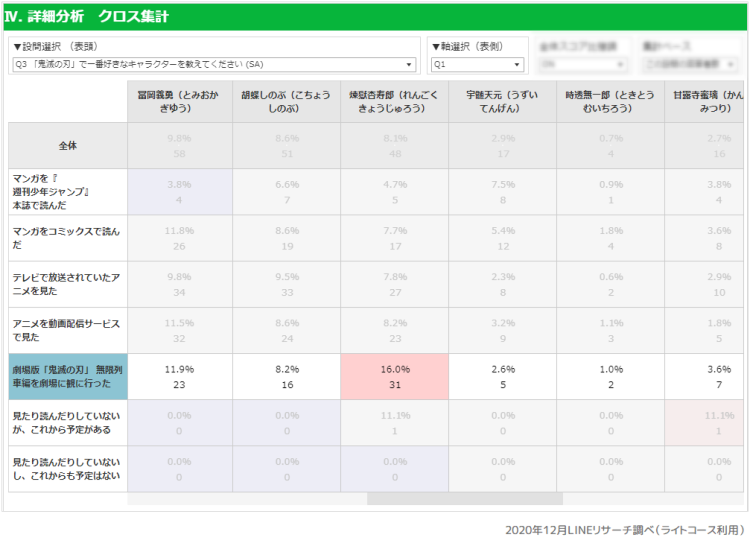
Task: Select the これから予定がある row header
Action: point(68,422)
